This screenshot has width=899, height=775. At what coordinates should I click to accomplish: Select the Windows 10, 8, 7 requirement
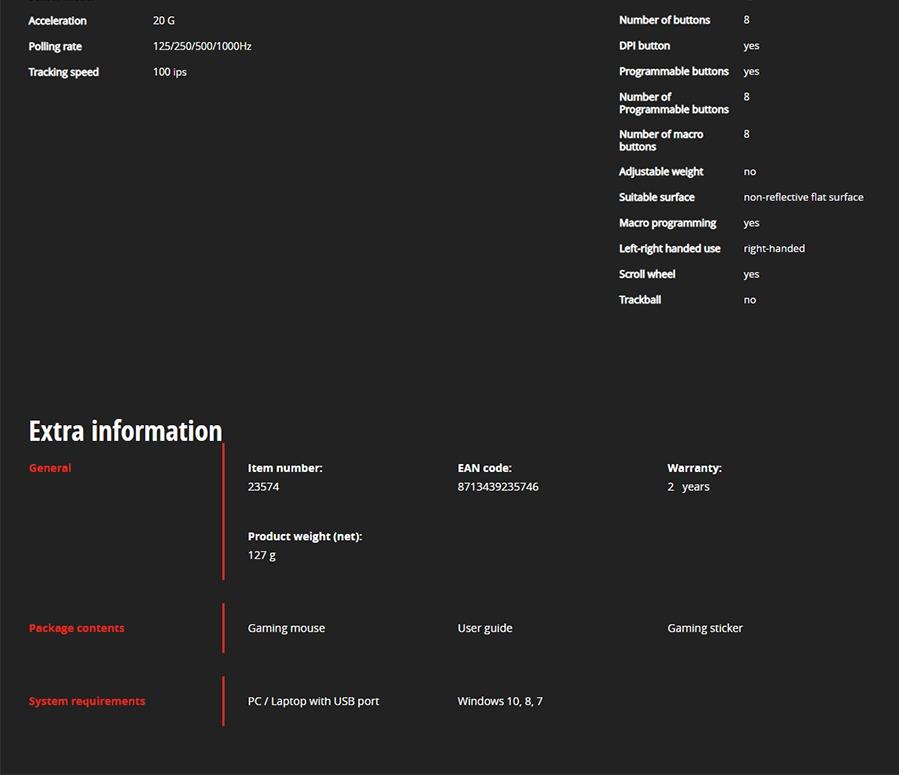500,701
